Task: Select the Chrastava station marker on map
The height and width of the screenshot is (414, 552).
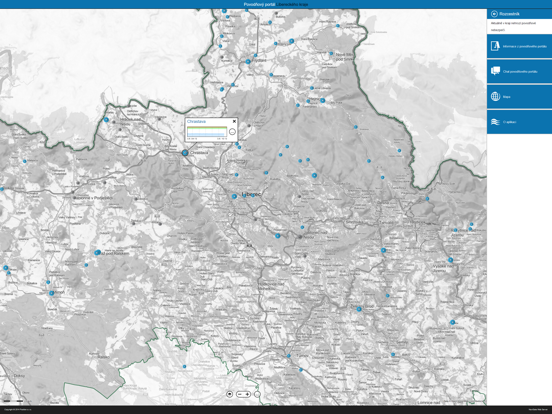Action: point(185,152)
